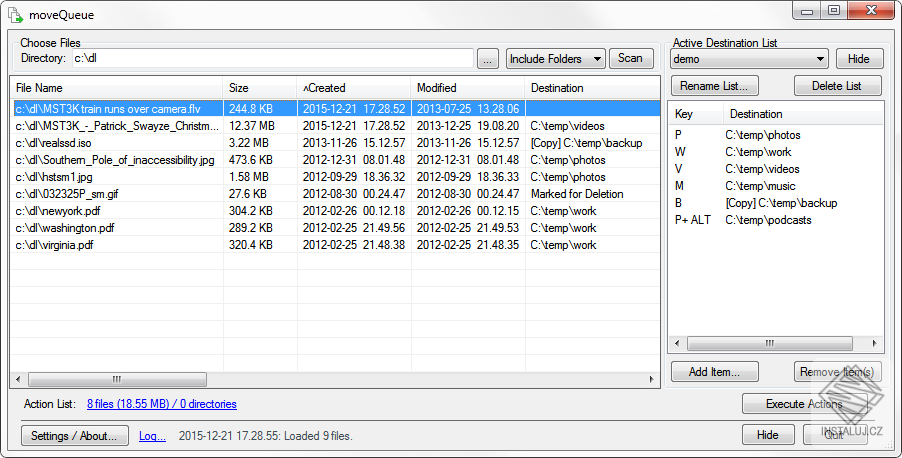Open the directory browse '...' button

(488, 59)
